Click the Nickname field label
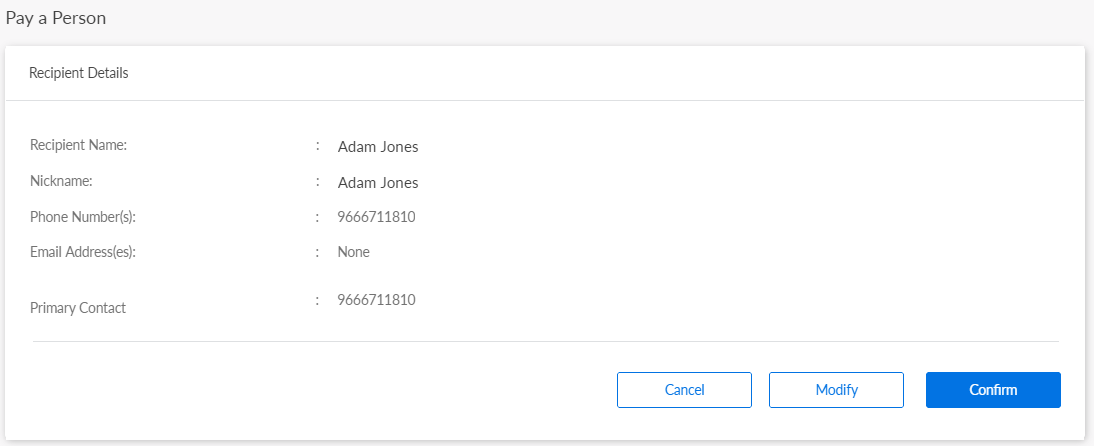This screenshot has height=446, width=1094. (61, 181)
